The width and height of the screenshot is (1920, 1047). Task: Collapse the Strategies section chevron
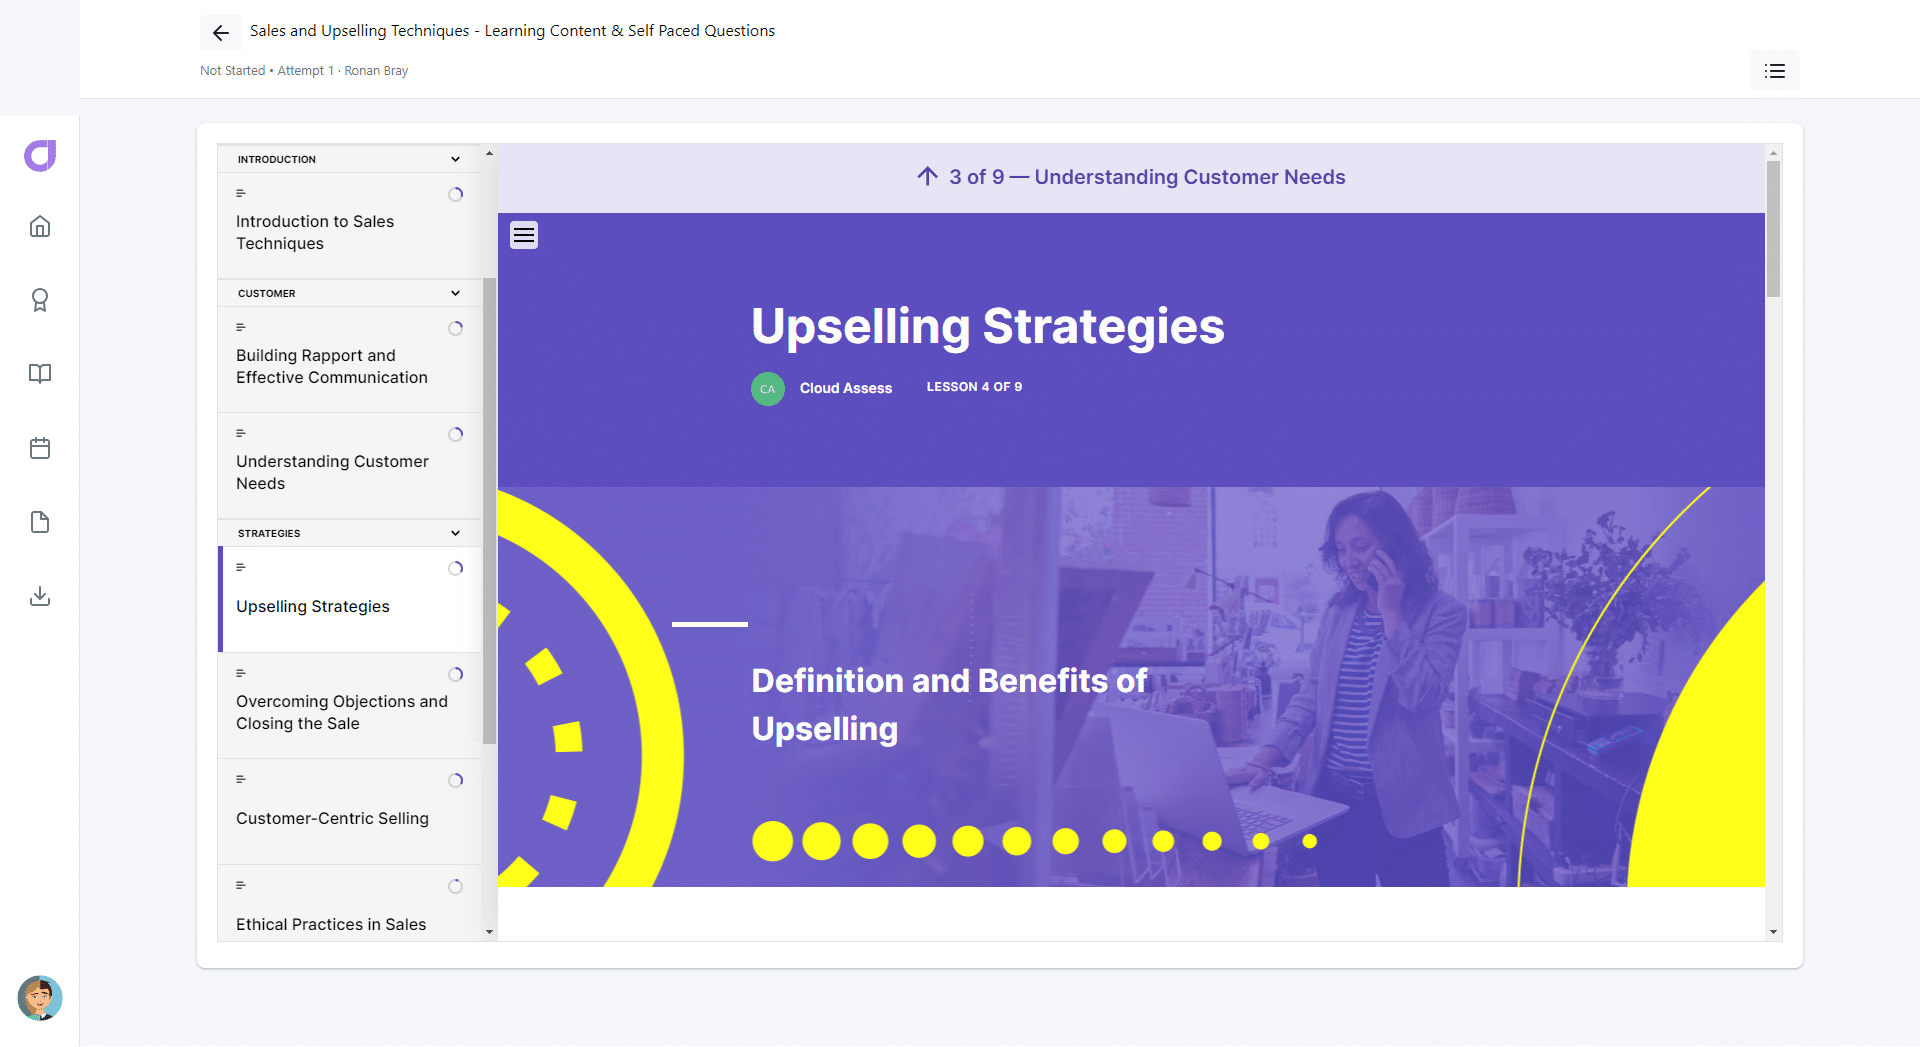tap(456, 533)
